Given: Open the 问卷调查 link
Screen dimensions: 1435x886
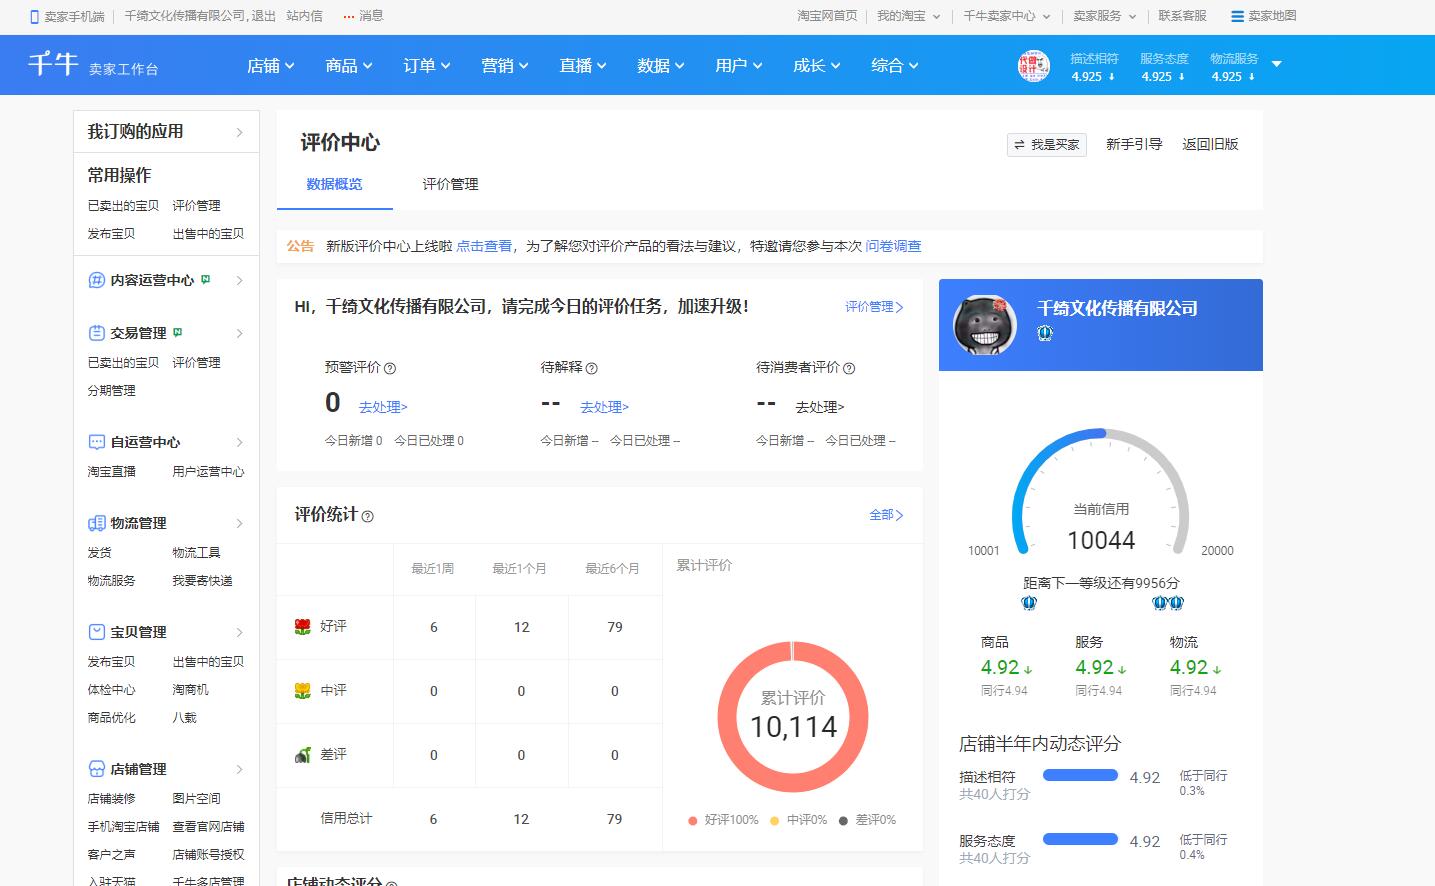Looking at the screenshot, I should tap(893, 246).
